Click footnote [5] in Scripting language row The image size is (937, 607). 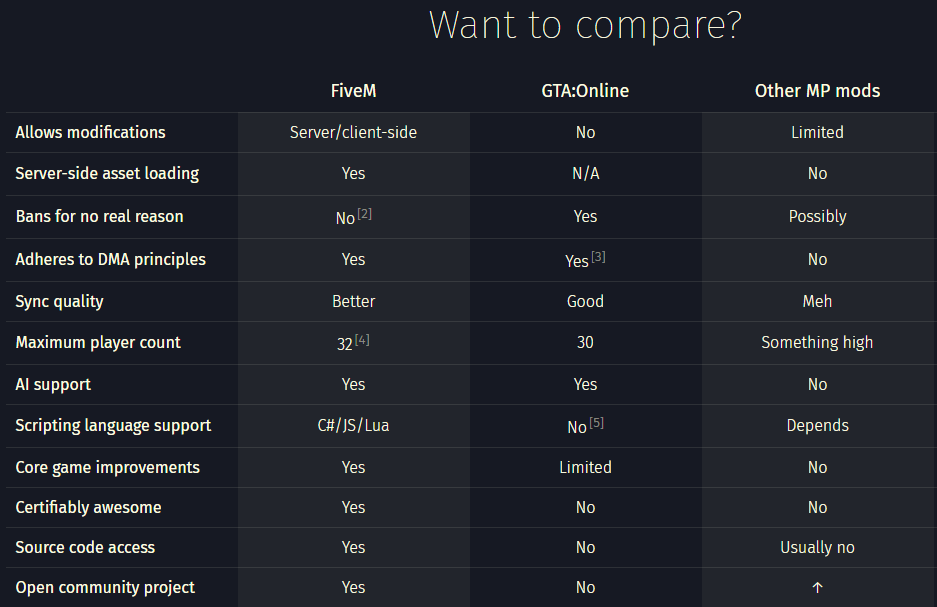(596, 423)
